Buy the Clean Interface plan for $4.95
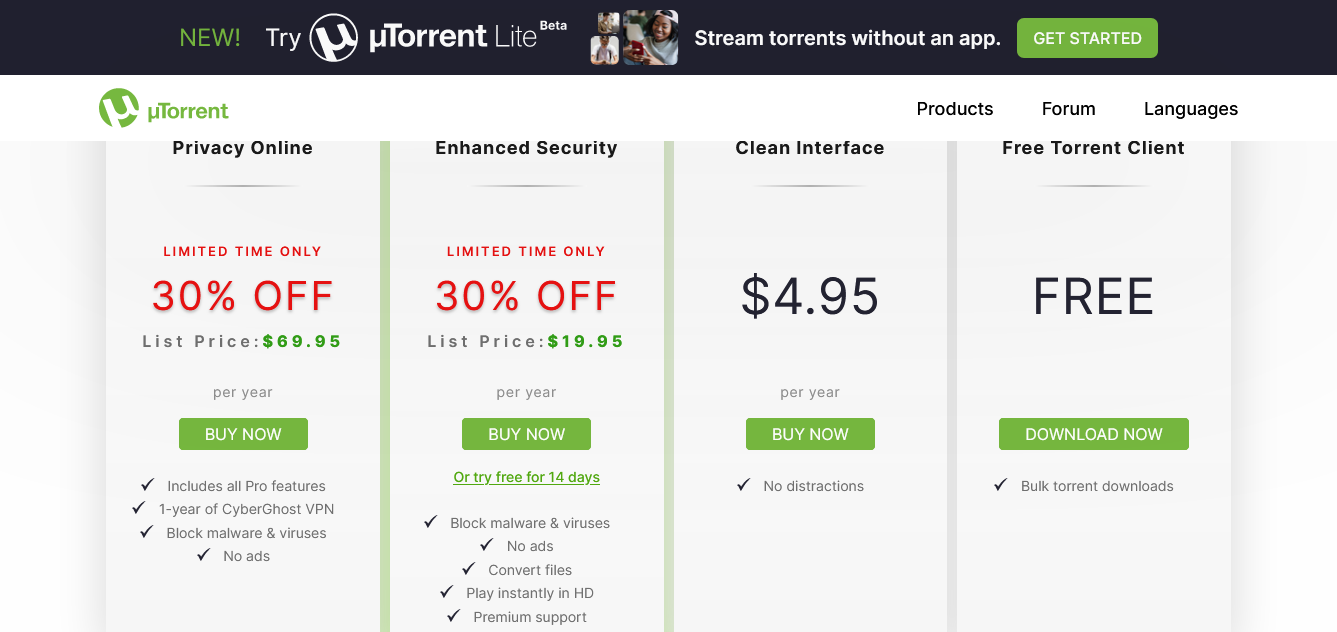Viewport: 1337px width, 632px height. point(810,434)
